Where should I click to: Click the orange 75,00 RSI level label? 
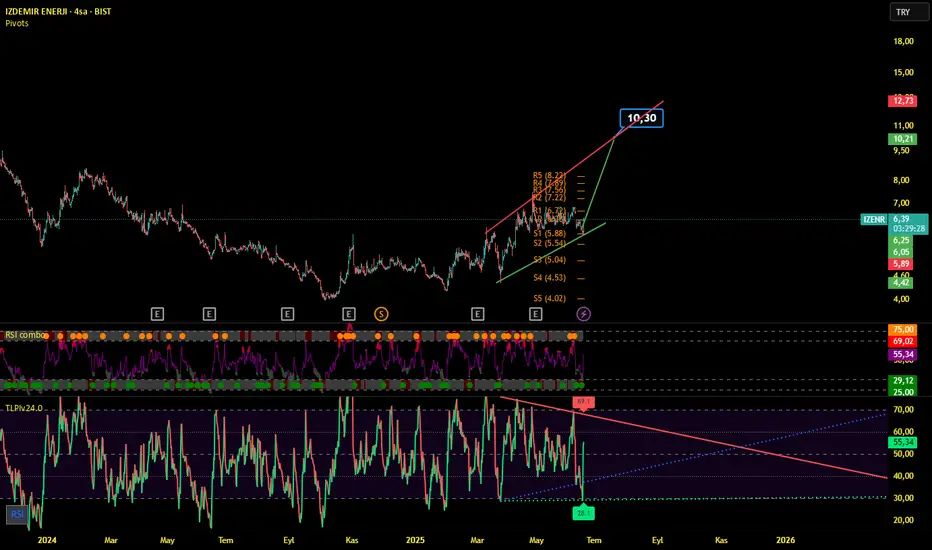coord(902,329)
